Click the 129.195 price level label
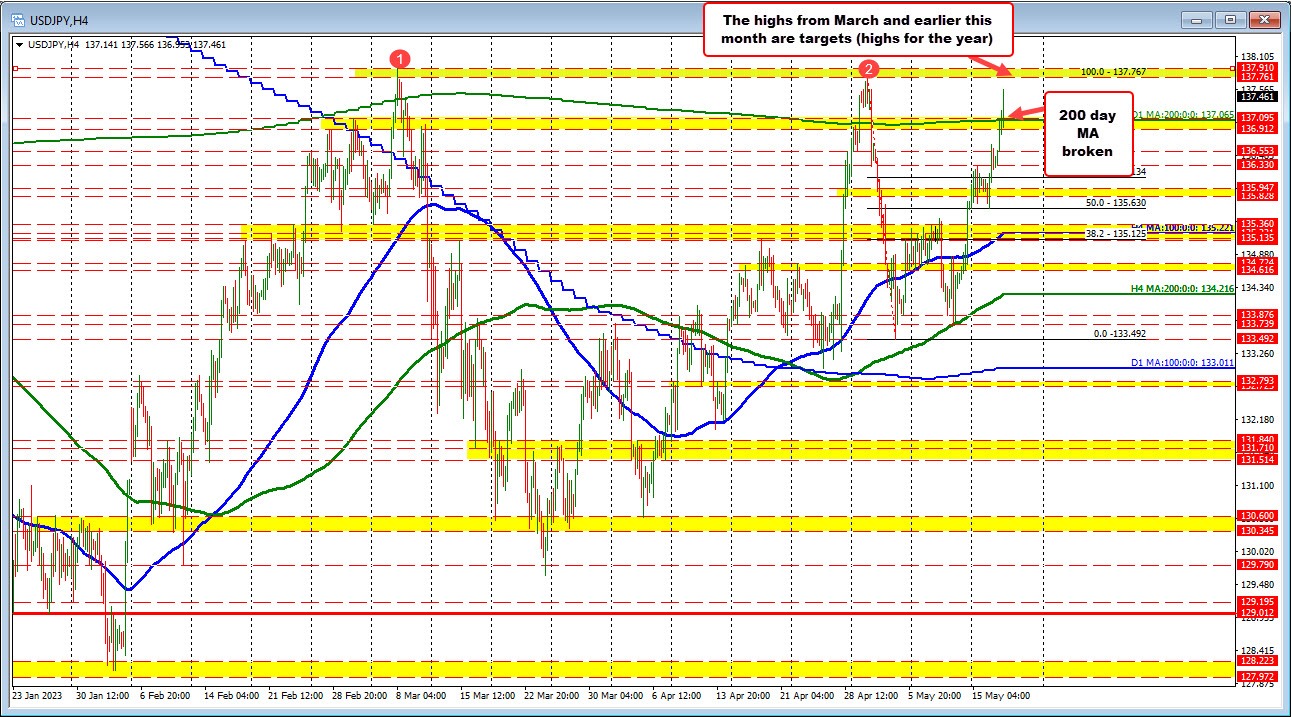 [x=1255, y=601]
